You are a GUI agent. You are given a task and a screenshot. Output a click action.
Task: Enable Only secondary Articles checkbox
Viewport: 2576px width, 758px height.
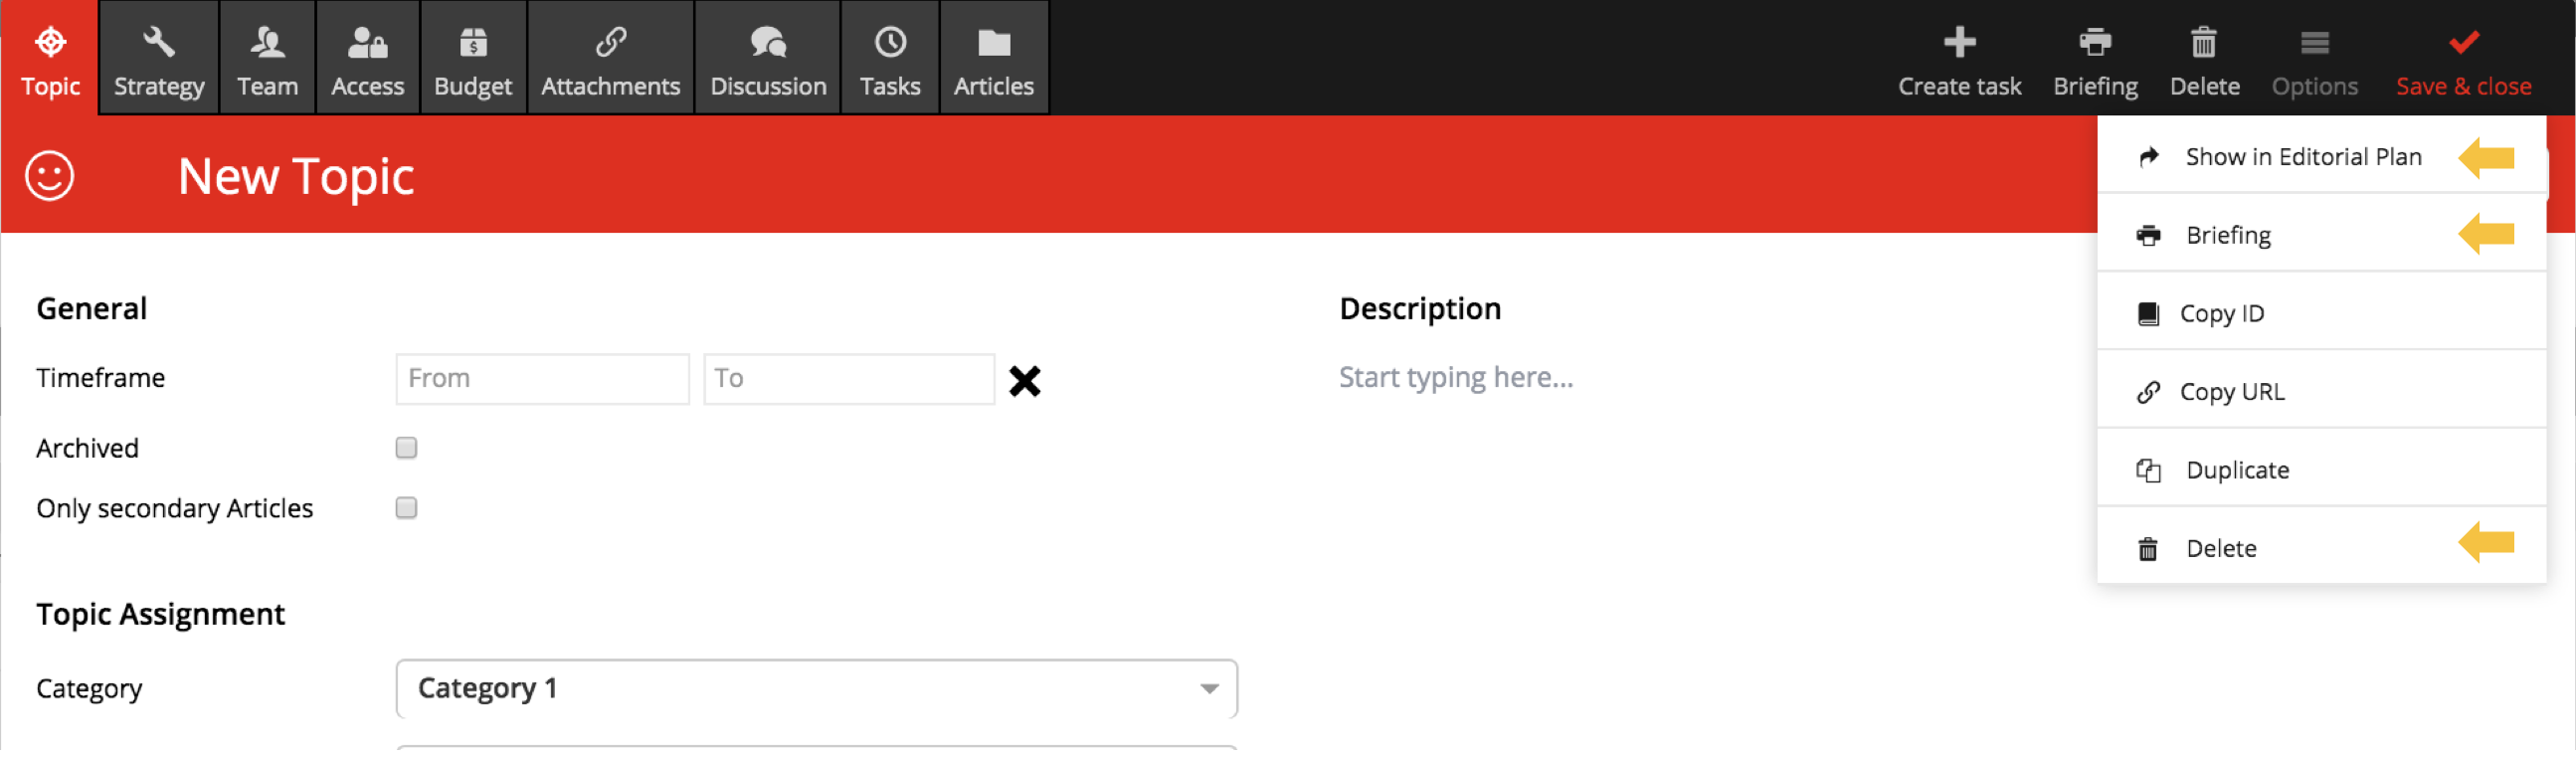406,508
